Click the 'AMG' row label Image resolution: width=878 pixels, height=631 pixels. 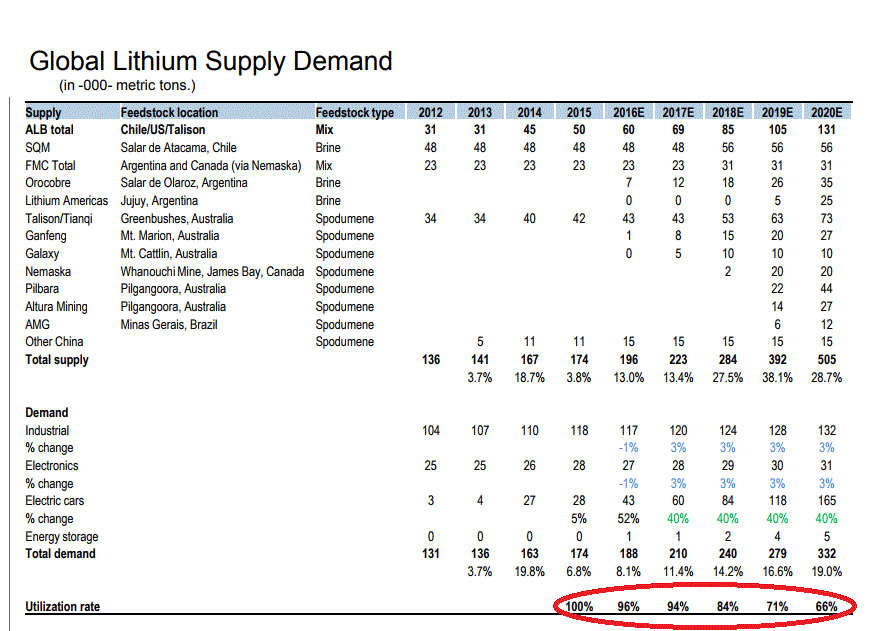click(x=38, y=325)
